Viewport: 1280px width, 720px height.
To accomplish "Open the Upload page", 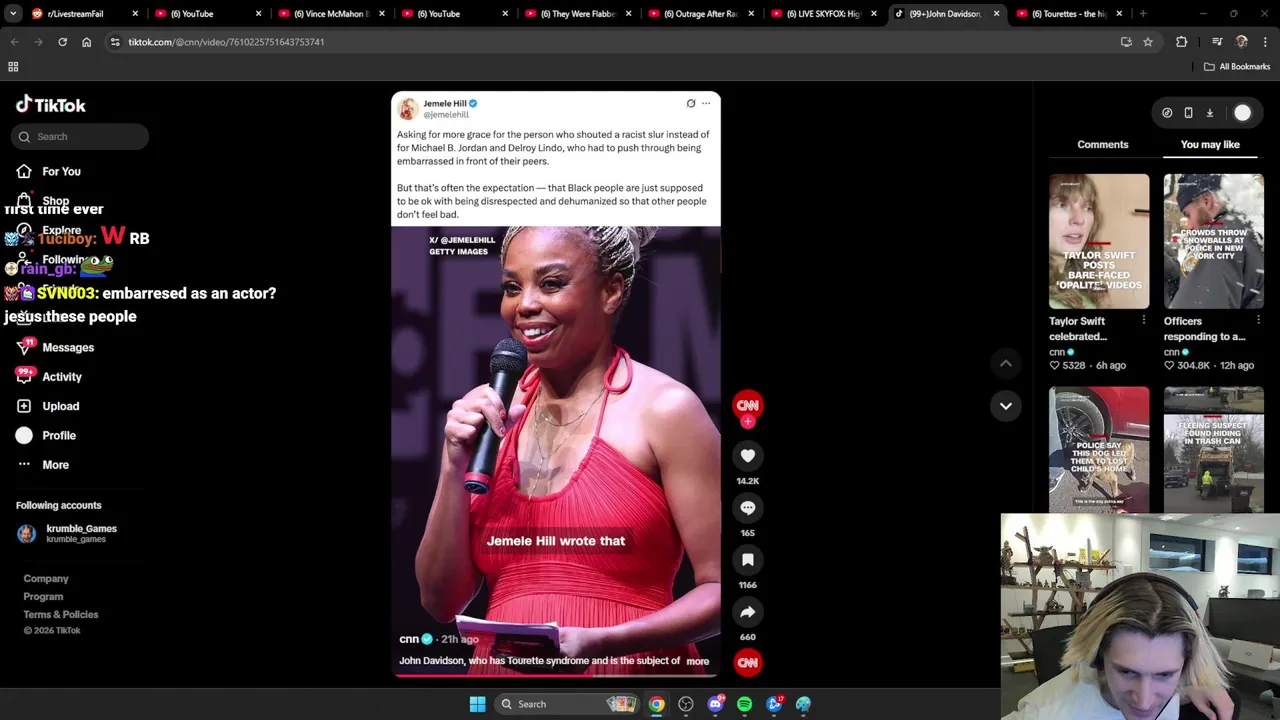I will coord(48,406).
